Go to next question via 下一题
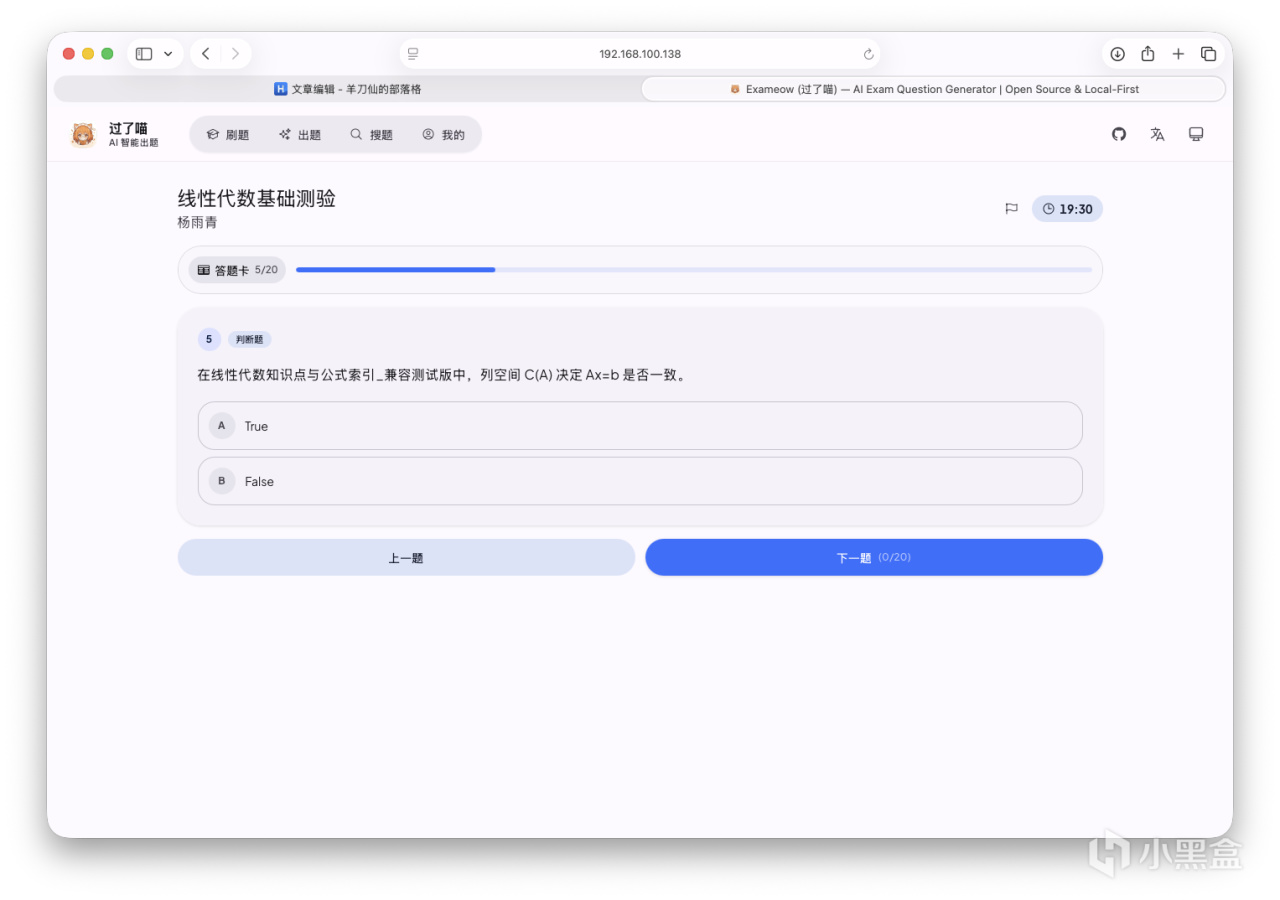This screenshot has width=1280, height=900. (x=874, y=557)
